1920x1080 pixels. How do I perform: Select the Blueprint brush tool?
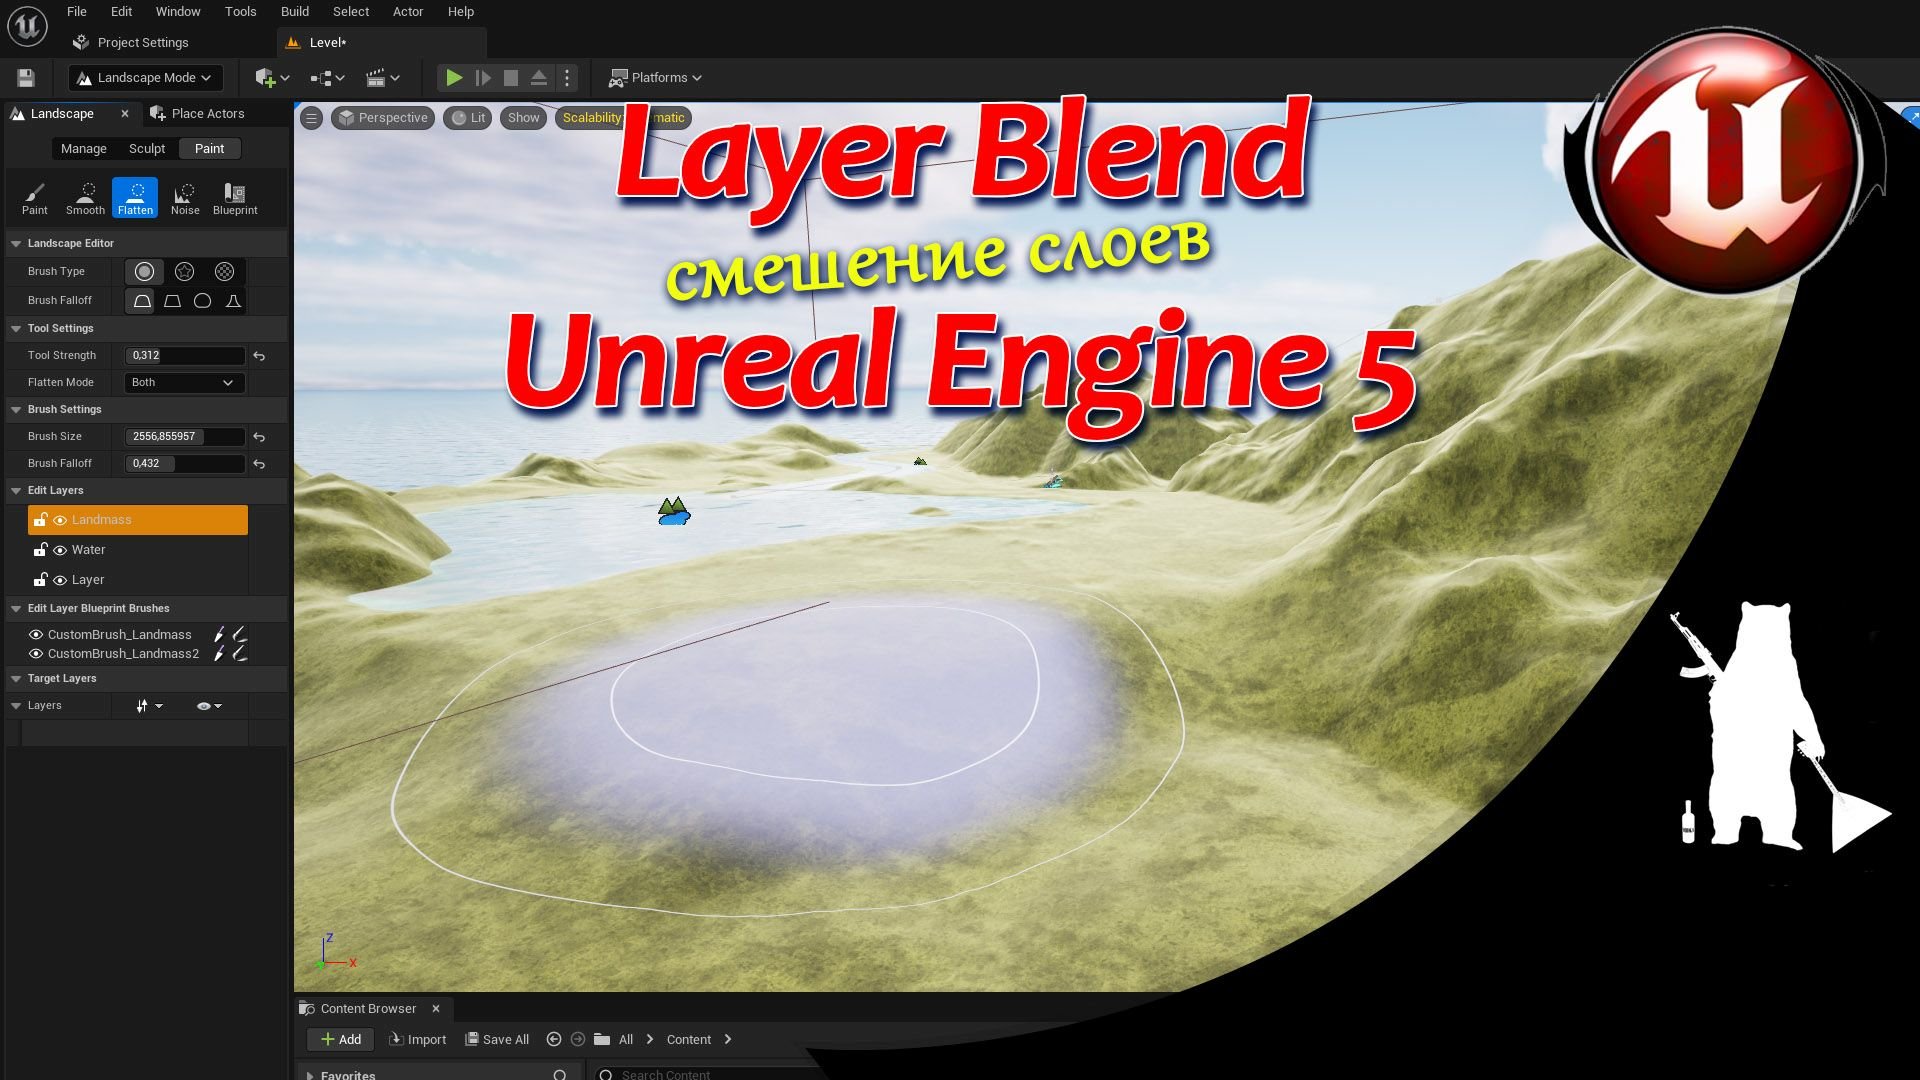(235, 198)
